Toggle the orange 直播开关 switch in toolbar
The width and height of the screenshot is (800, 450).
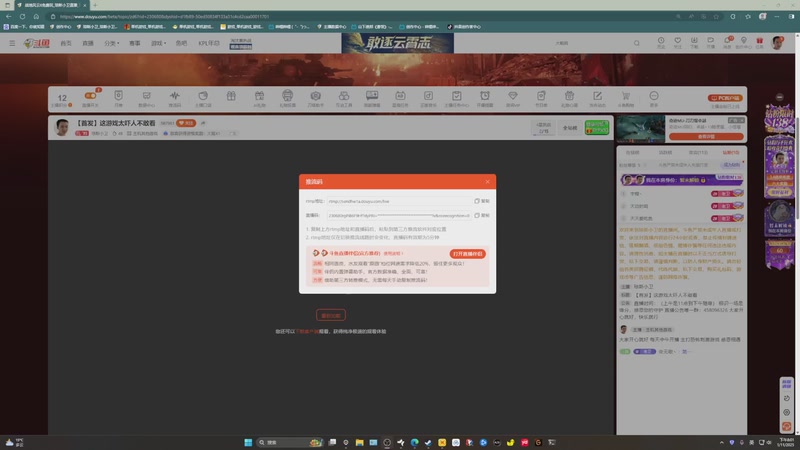[90, 97]
